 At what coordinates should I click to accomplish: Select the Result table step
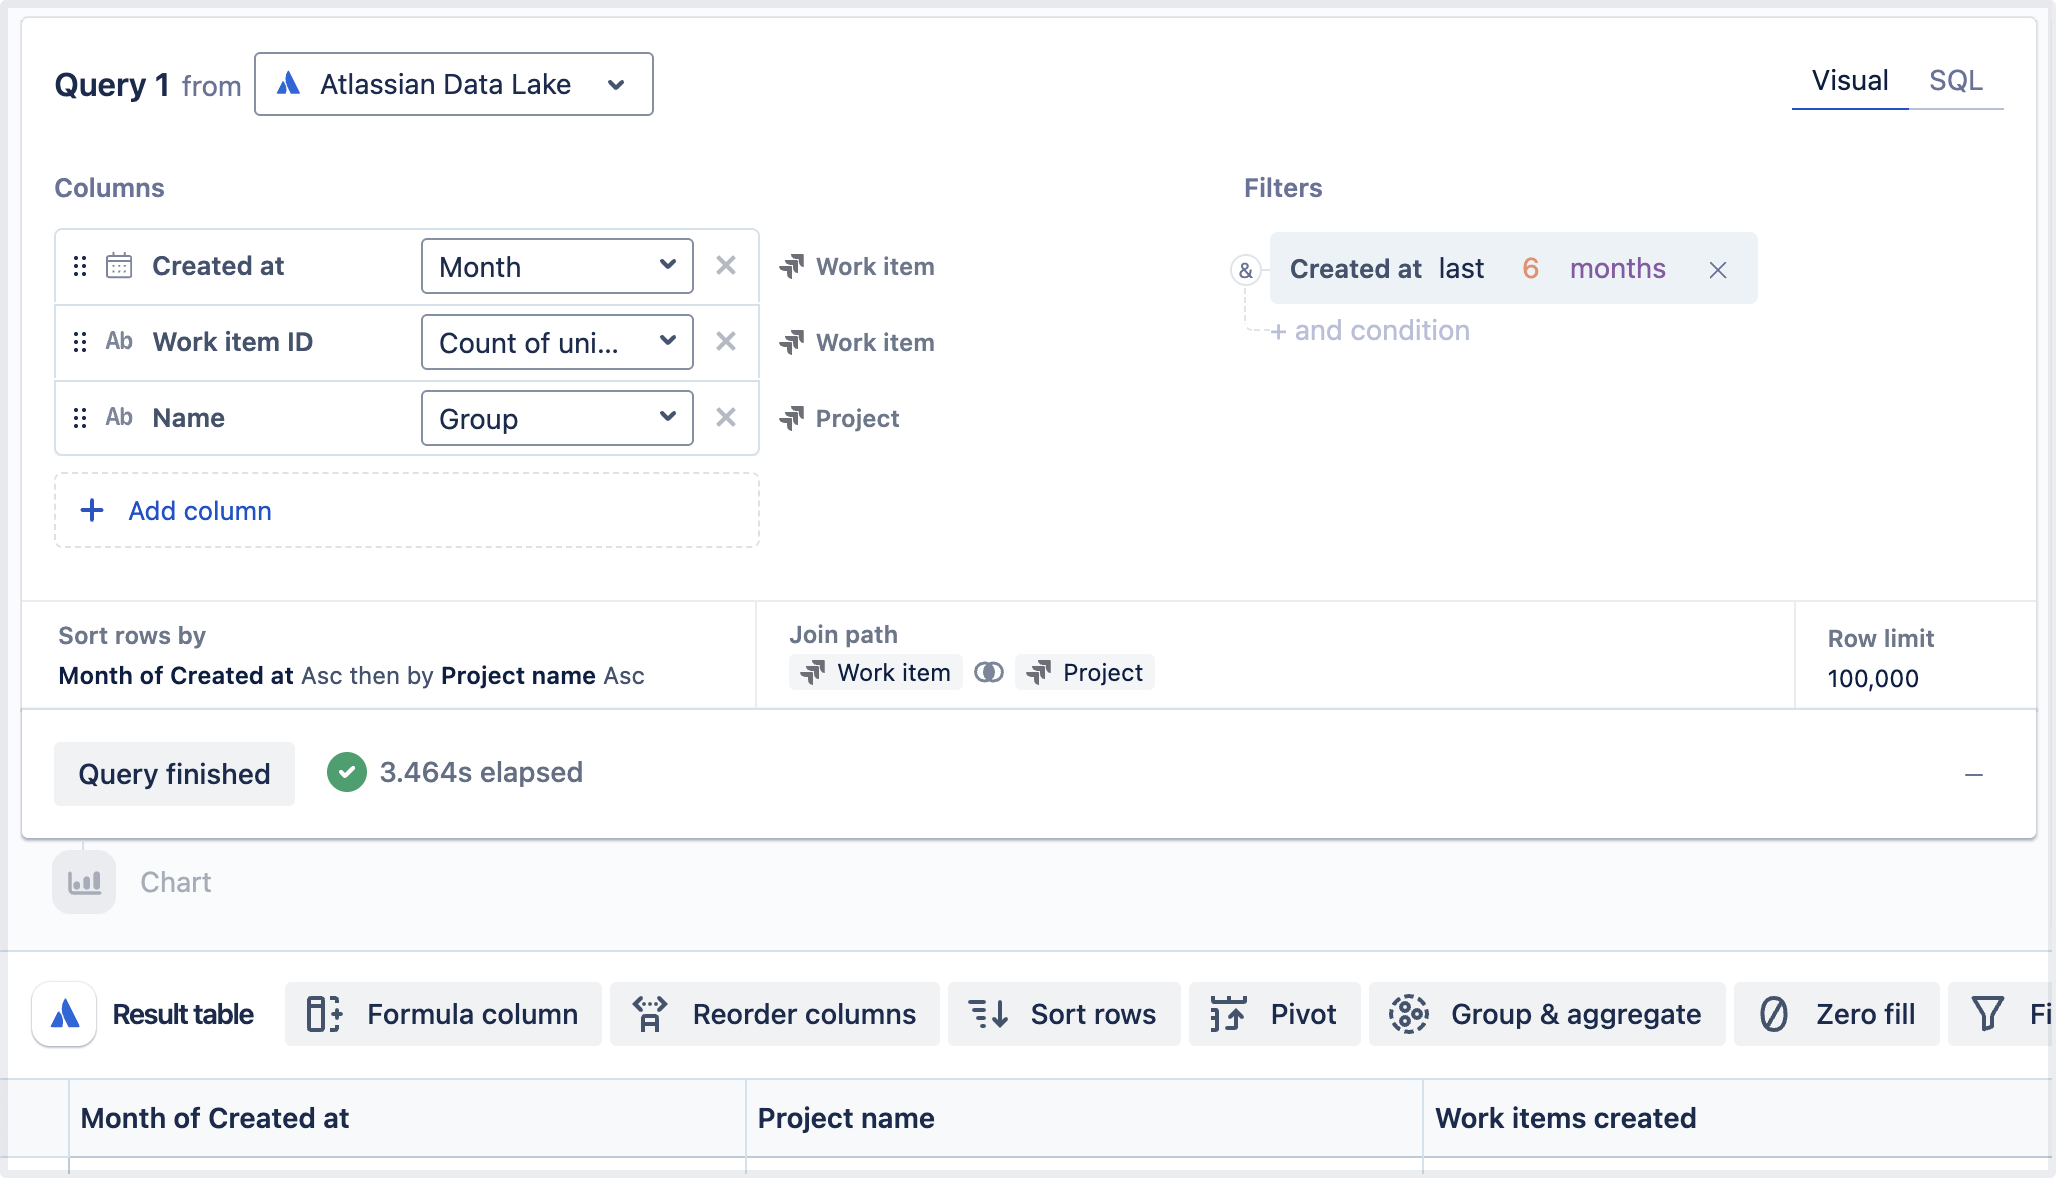pyautogui.click(x=144, y=1014)
